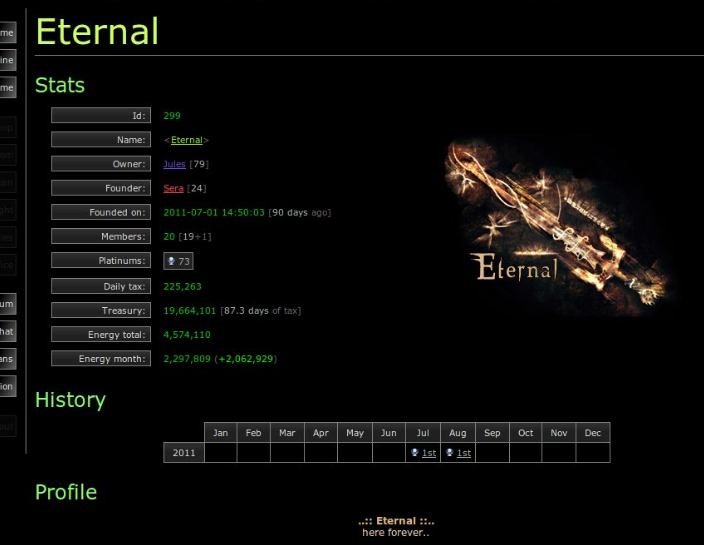This screenshot has width=704, height=545.
Task: Open the Eternal link in the Name row
Action: (x=186, y=140)
